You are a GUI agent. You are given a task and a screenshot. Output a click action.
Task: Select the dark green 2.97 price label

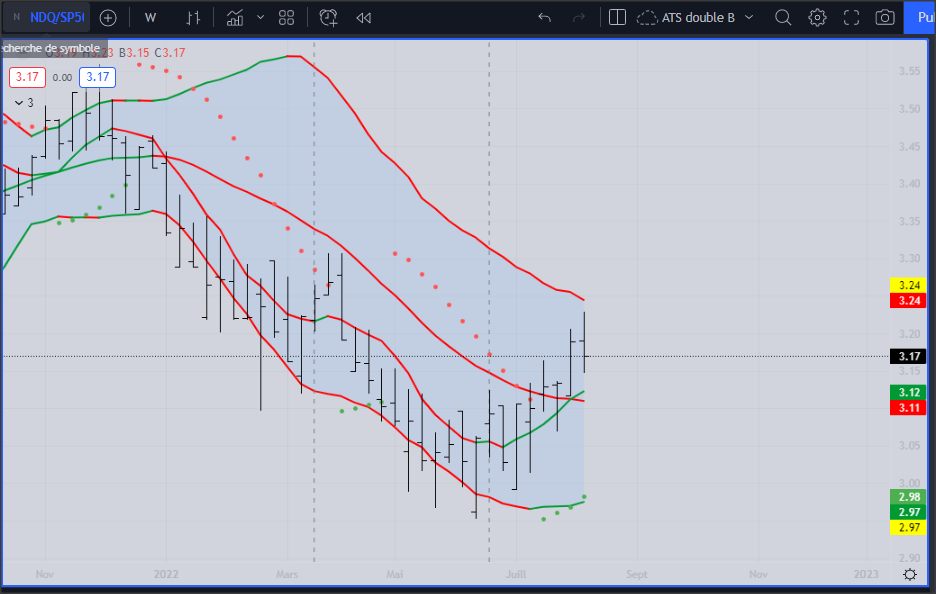pos(909,512)
